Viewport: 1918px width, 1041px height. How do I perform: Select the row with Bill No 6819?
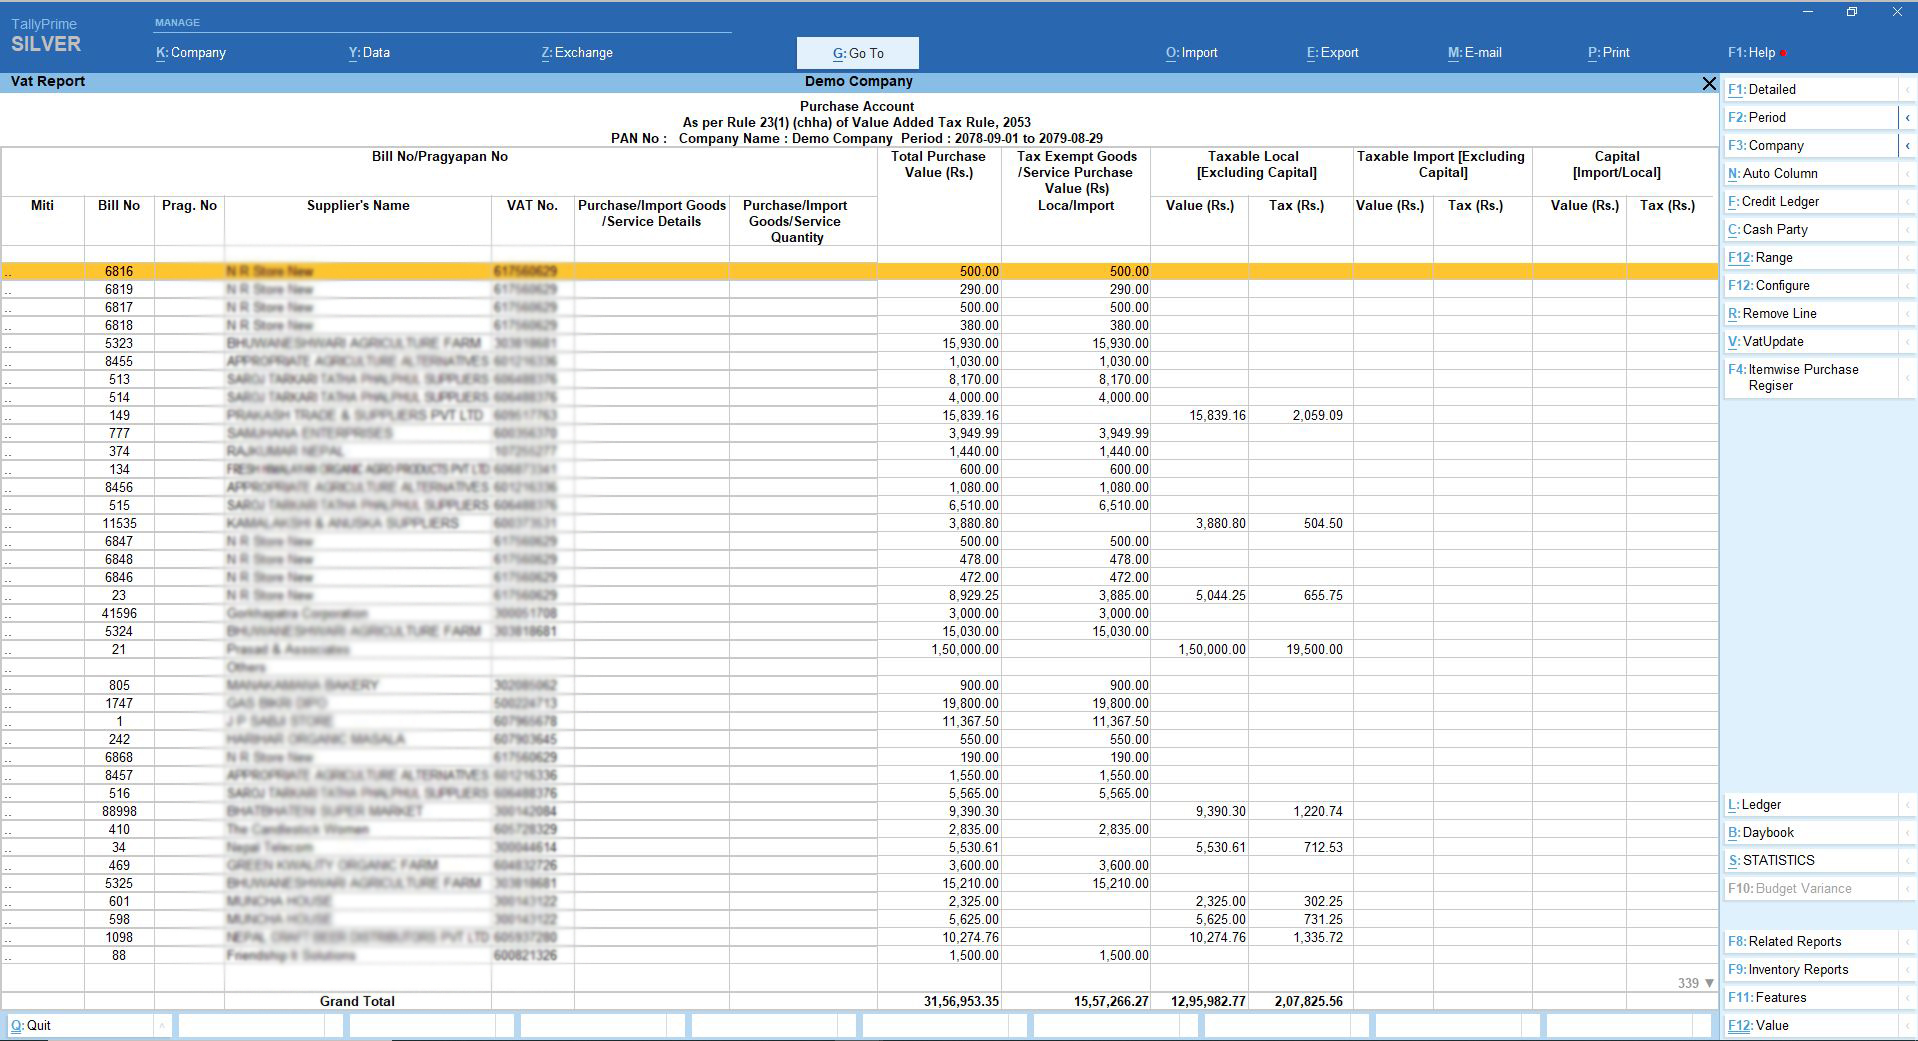click(x=859, y=289)
